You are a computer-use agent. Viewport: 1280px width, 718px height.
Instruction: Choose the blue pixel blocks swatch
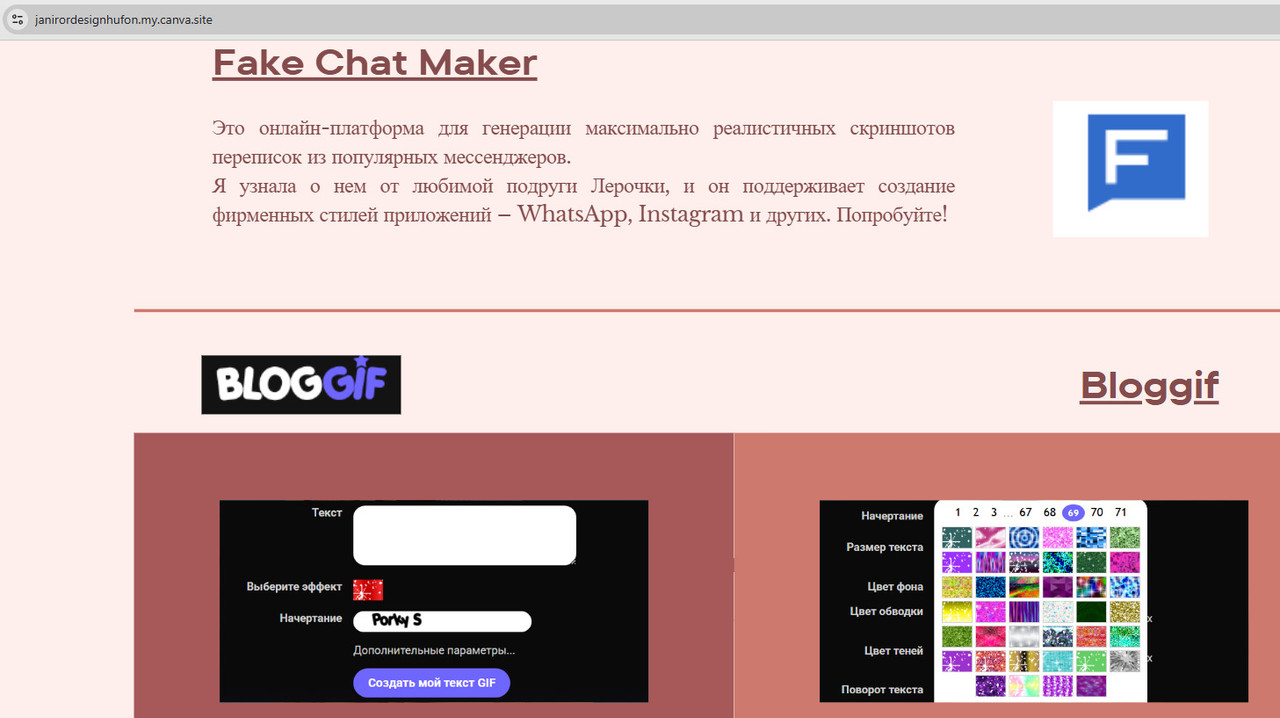1091,538
